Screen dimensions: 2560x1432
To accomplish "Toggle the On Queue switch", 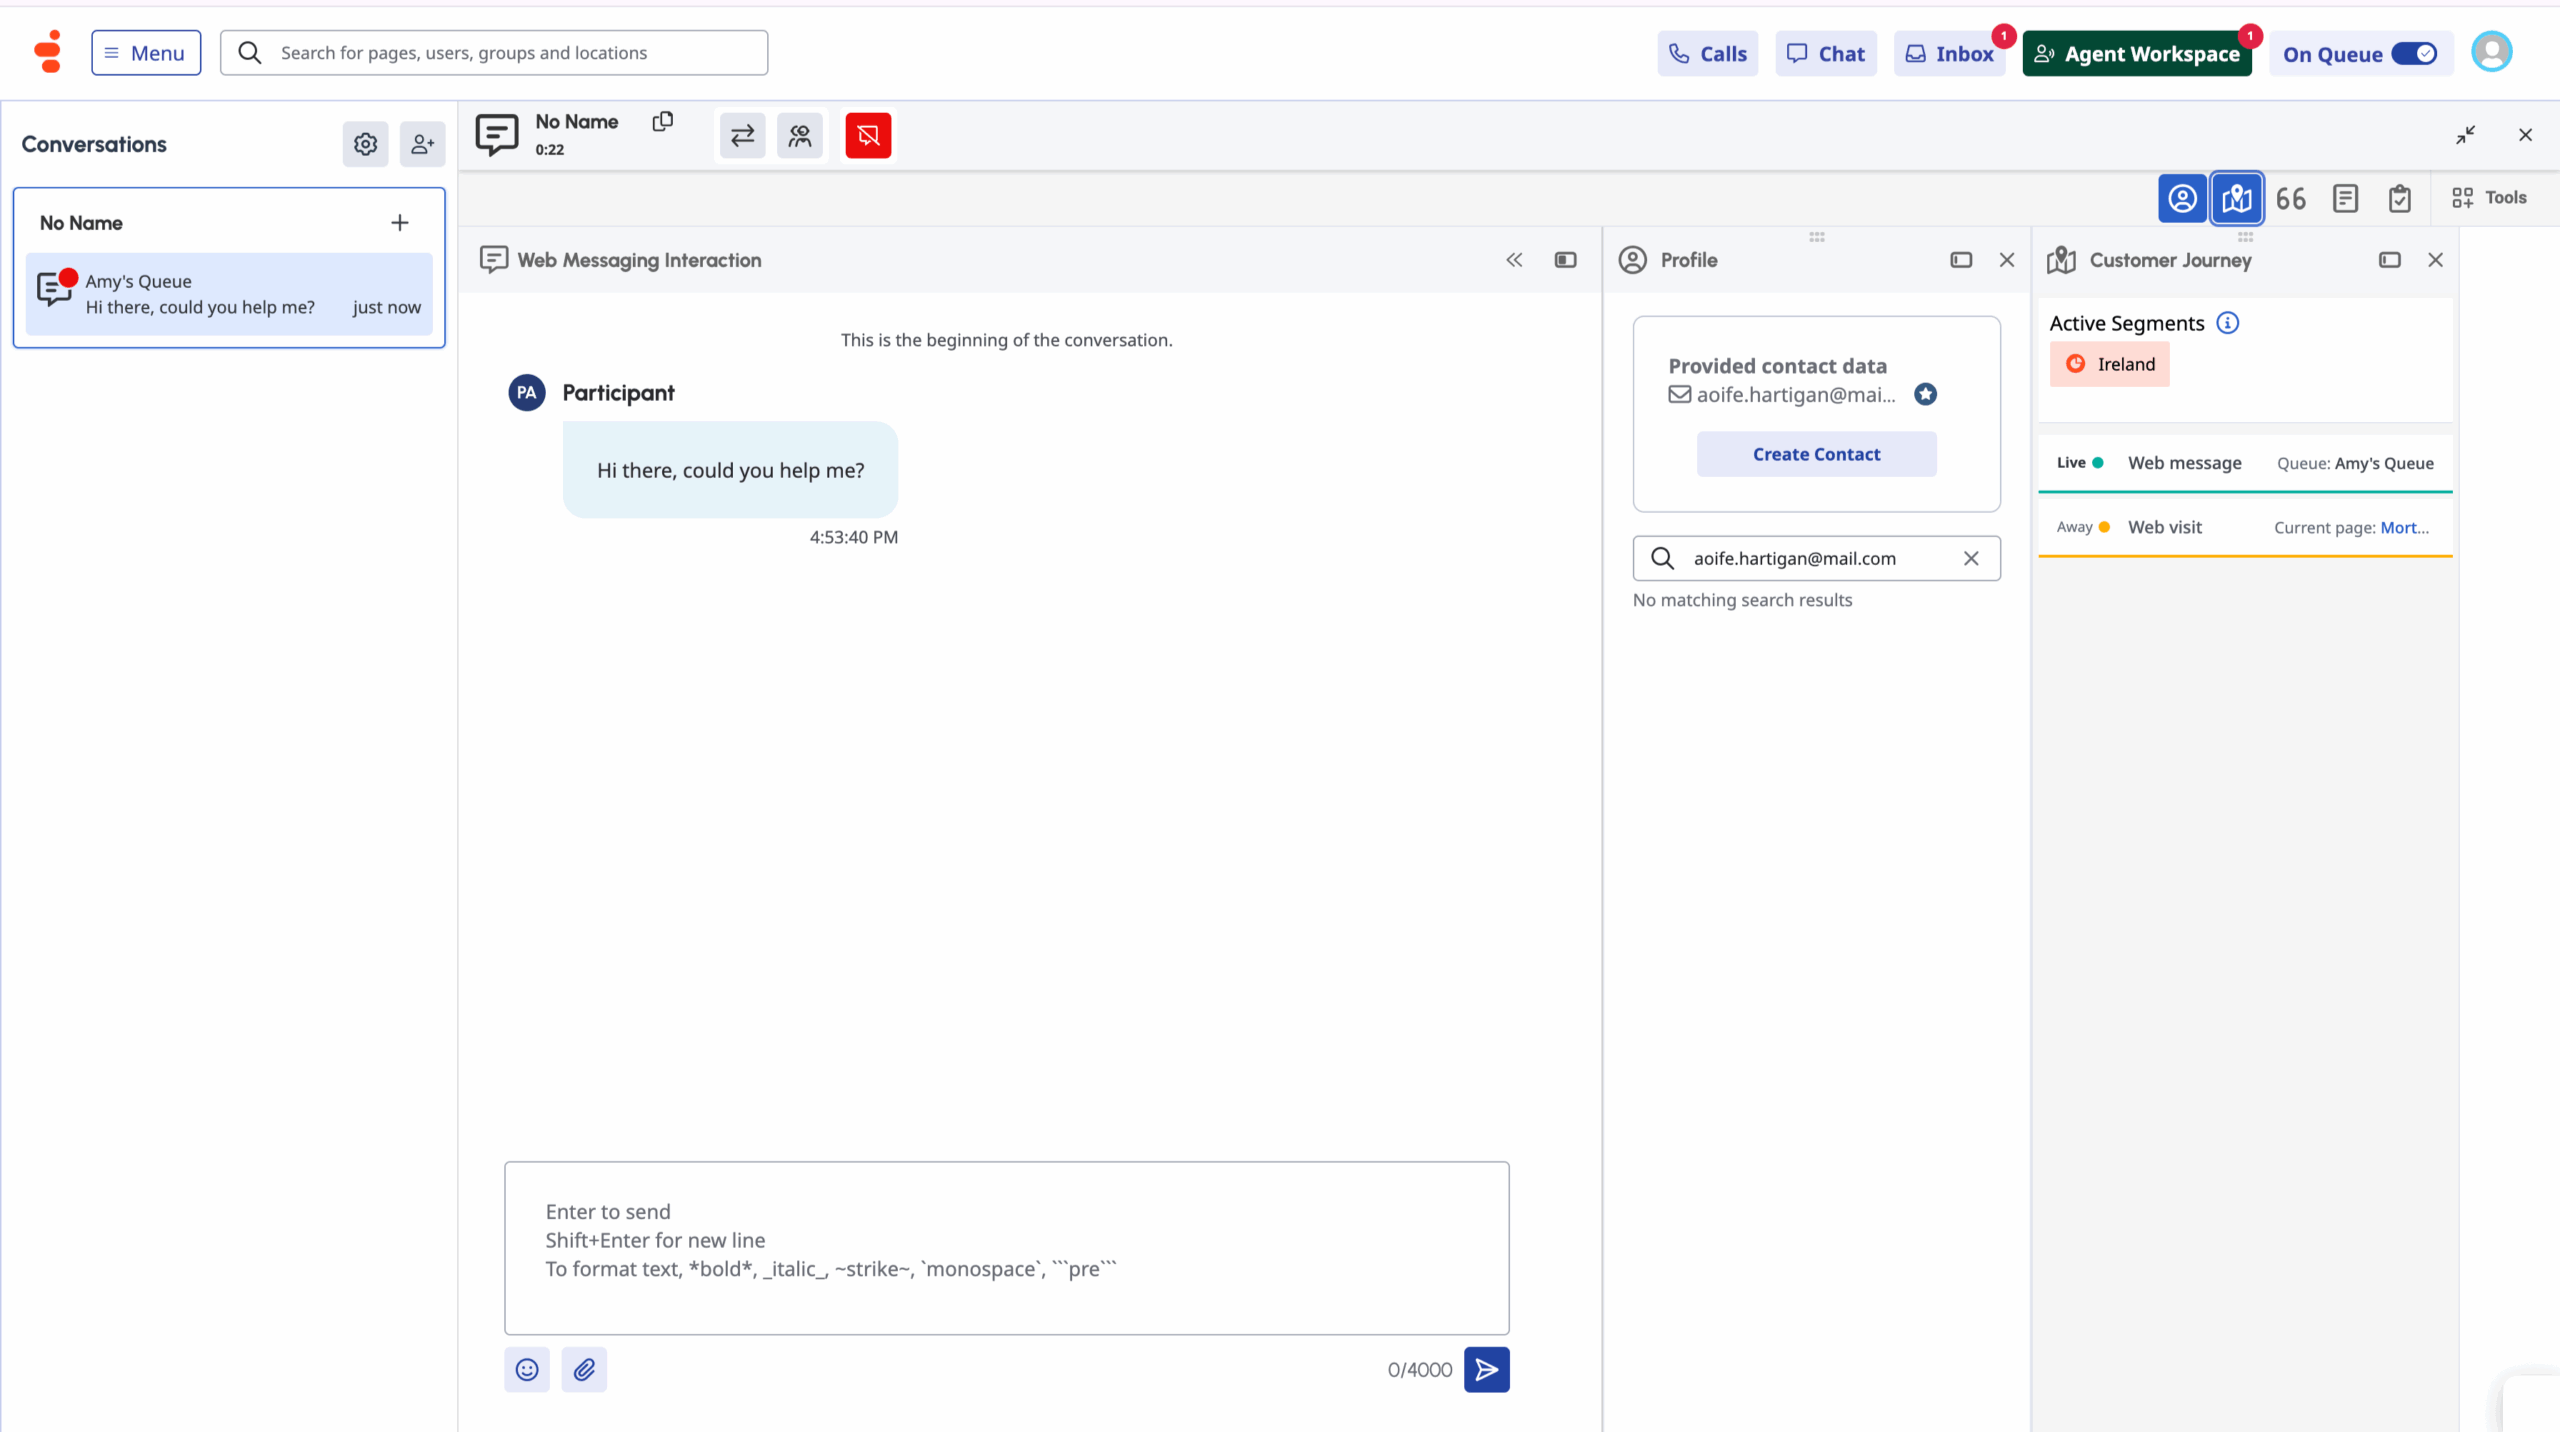I will (x=2413, y=54).
